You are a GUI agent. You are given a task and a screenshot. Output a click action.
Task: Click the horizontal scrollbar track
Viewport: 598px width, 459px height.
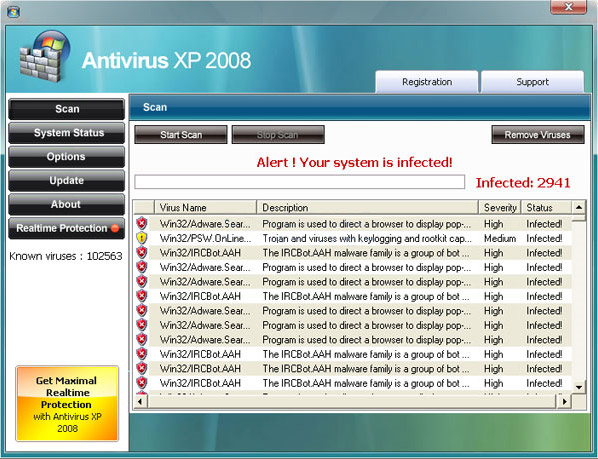pos(352,401)
